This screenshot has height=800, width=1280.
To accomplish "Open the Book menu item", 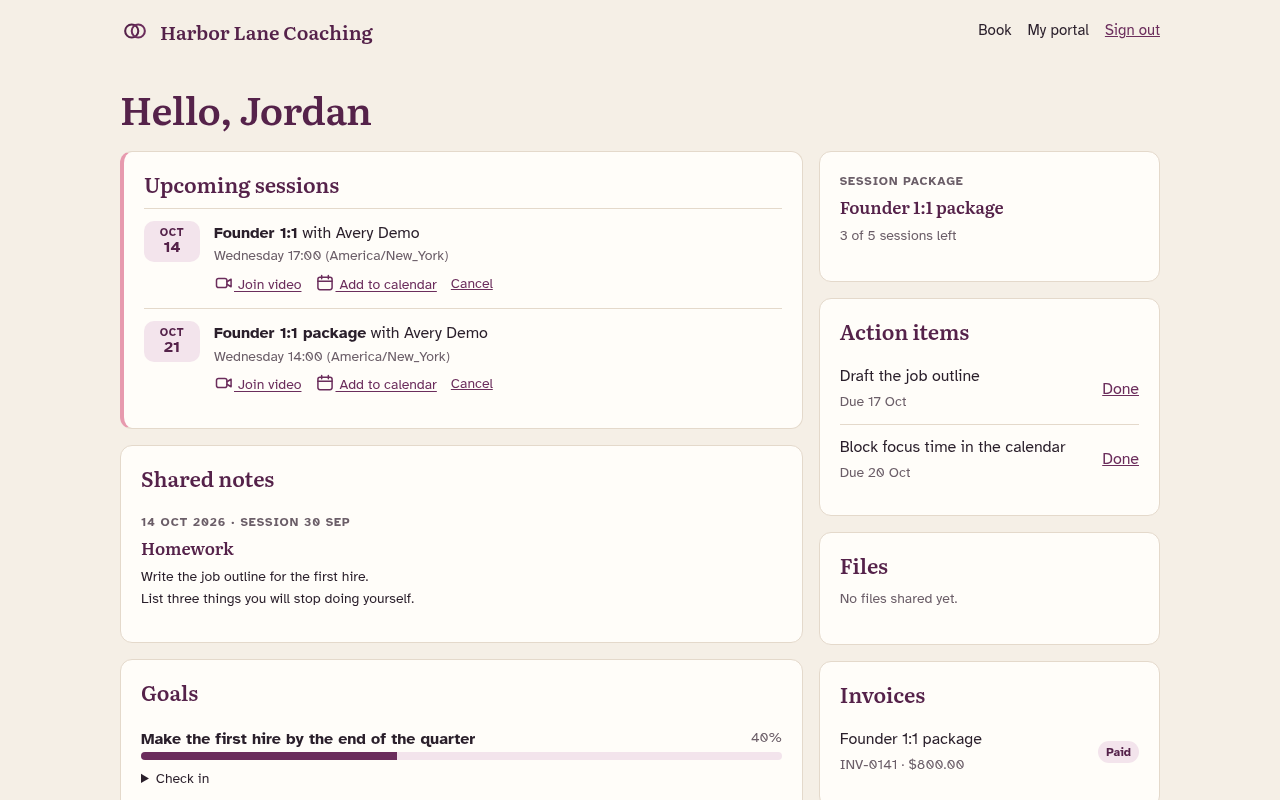I will click(x=995, y=30).
